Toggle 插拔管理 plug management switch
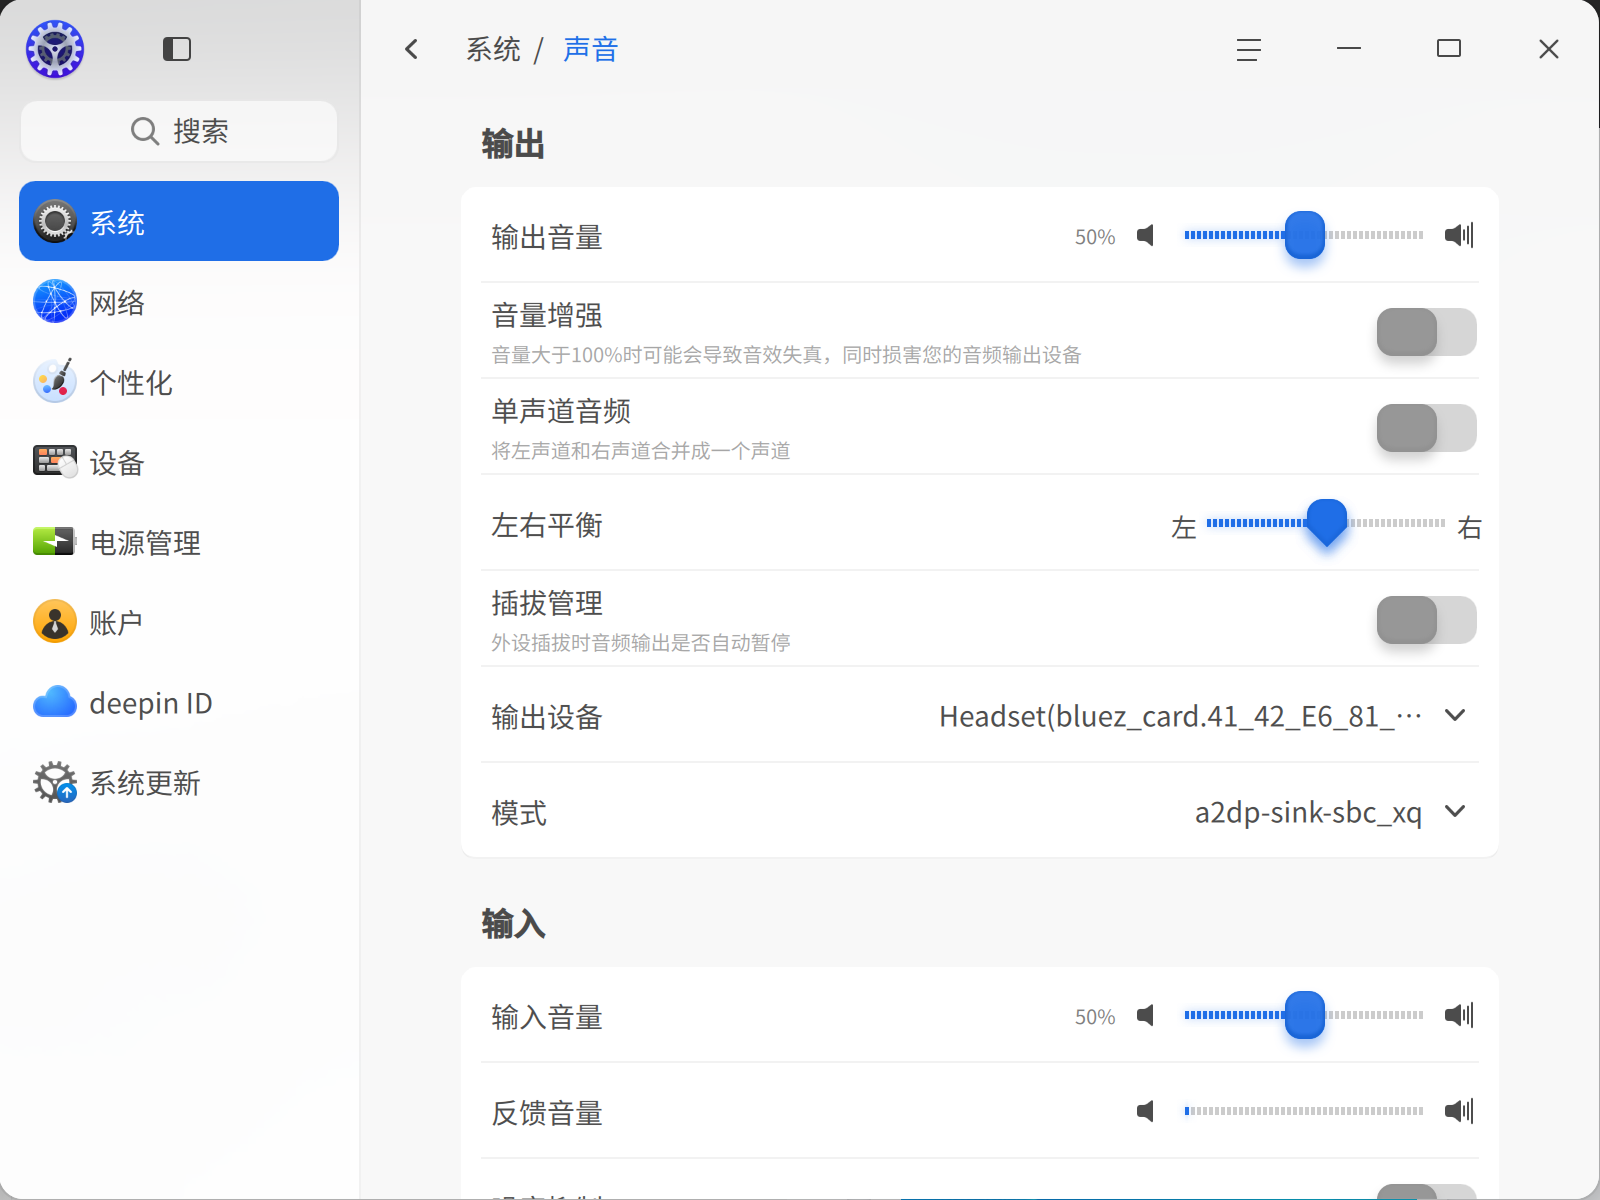Image resolution: width=1600 pixels, height=1200 pixels. pos(1426,620)
